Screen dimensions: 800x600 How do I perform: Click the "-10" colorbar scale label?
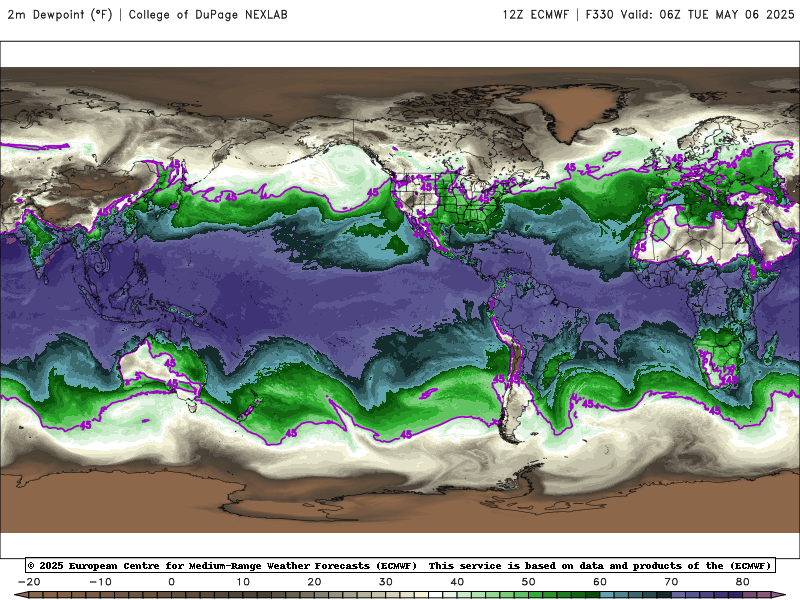(101, 582)
